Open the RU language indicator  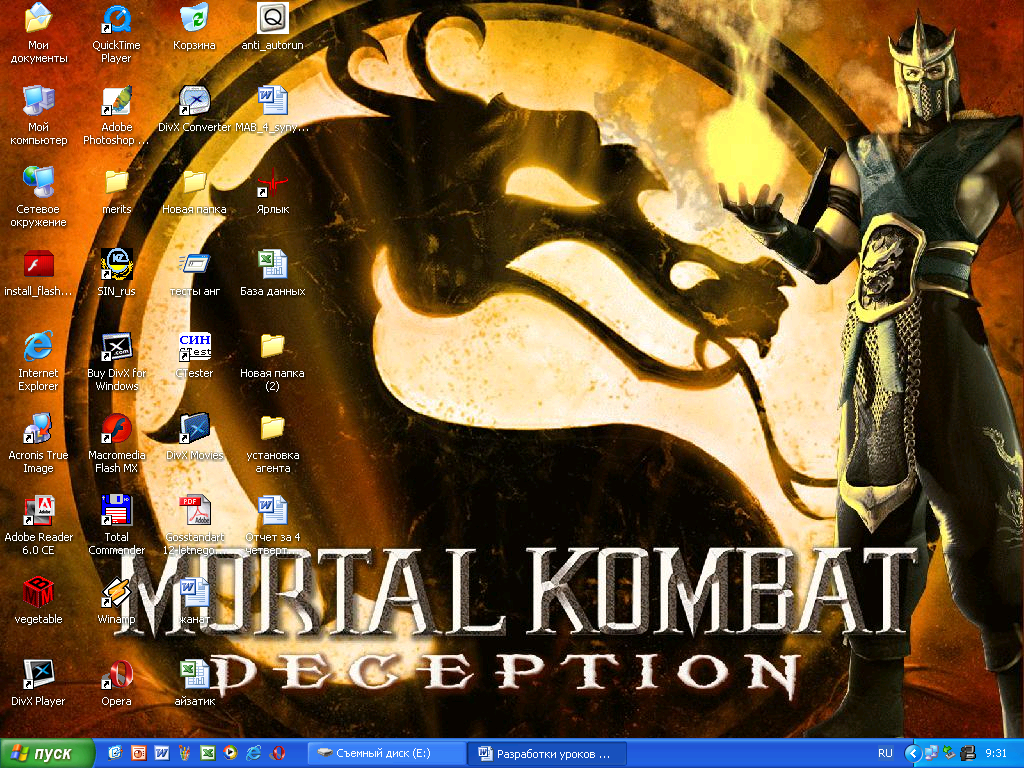[885, 753]
